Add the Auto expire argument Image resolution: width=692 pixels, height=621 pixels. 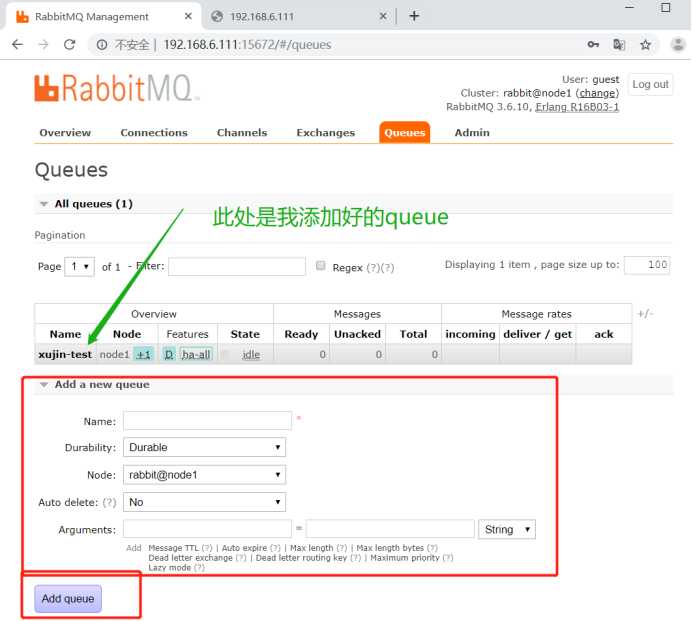(244, 548)
